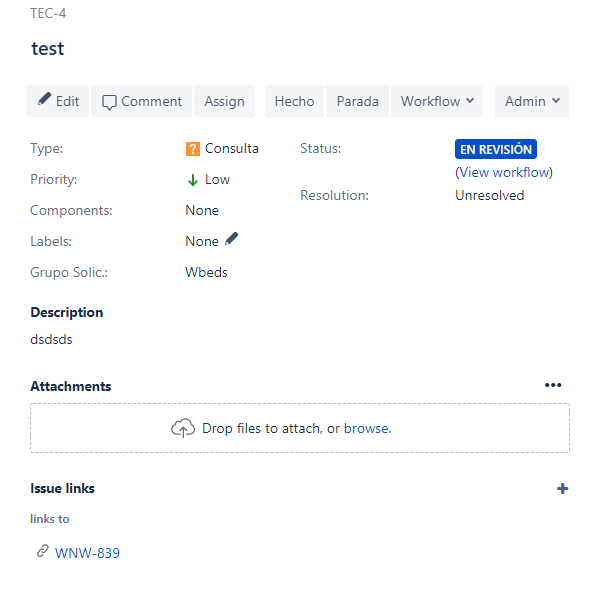Click the Edit button
Screen dimensions: 589x604
click(x=57, y=101)
